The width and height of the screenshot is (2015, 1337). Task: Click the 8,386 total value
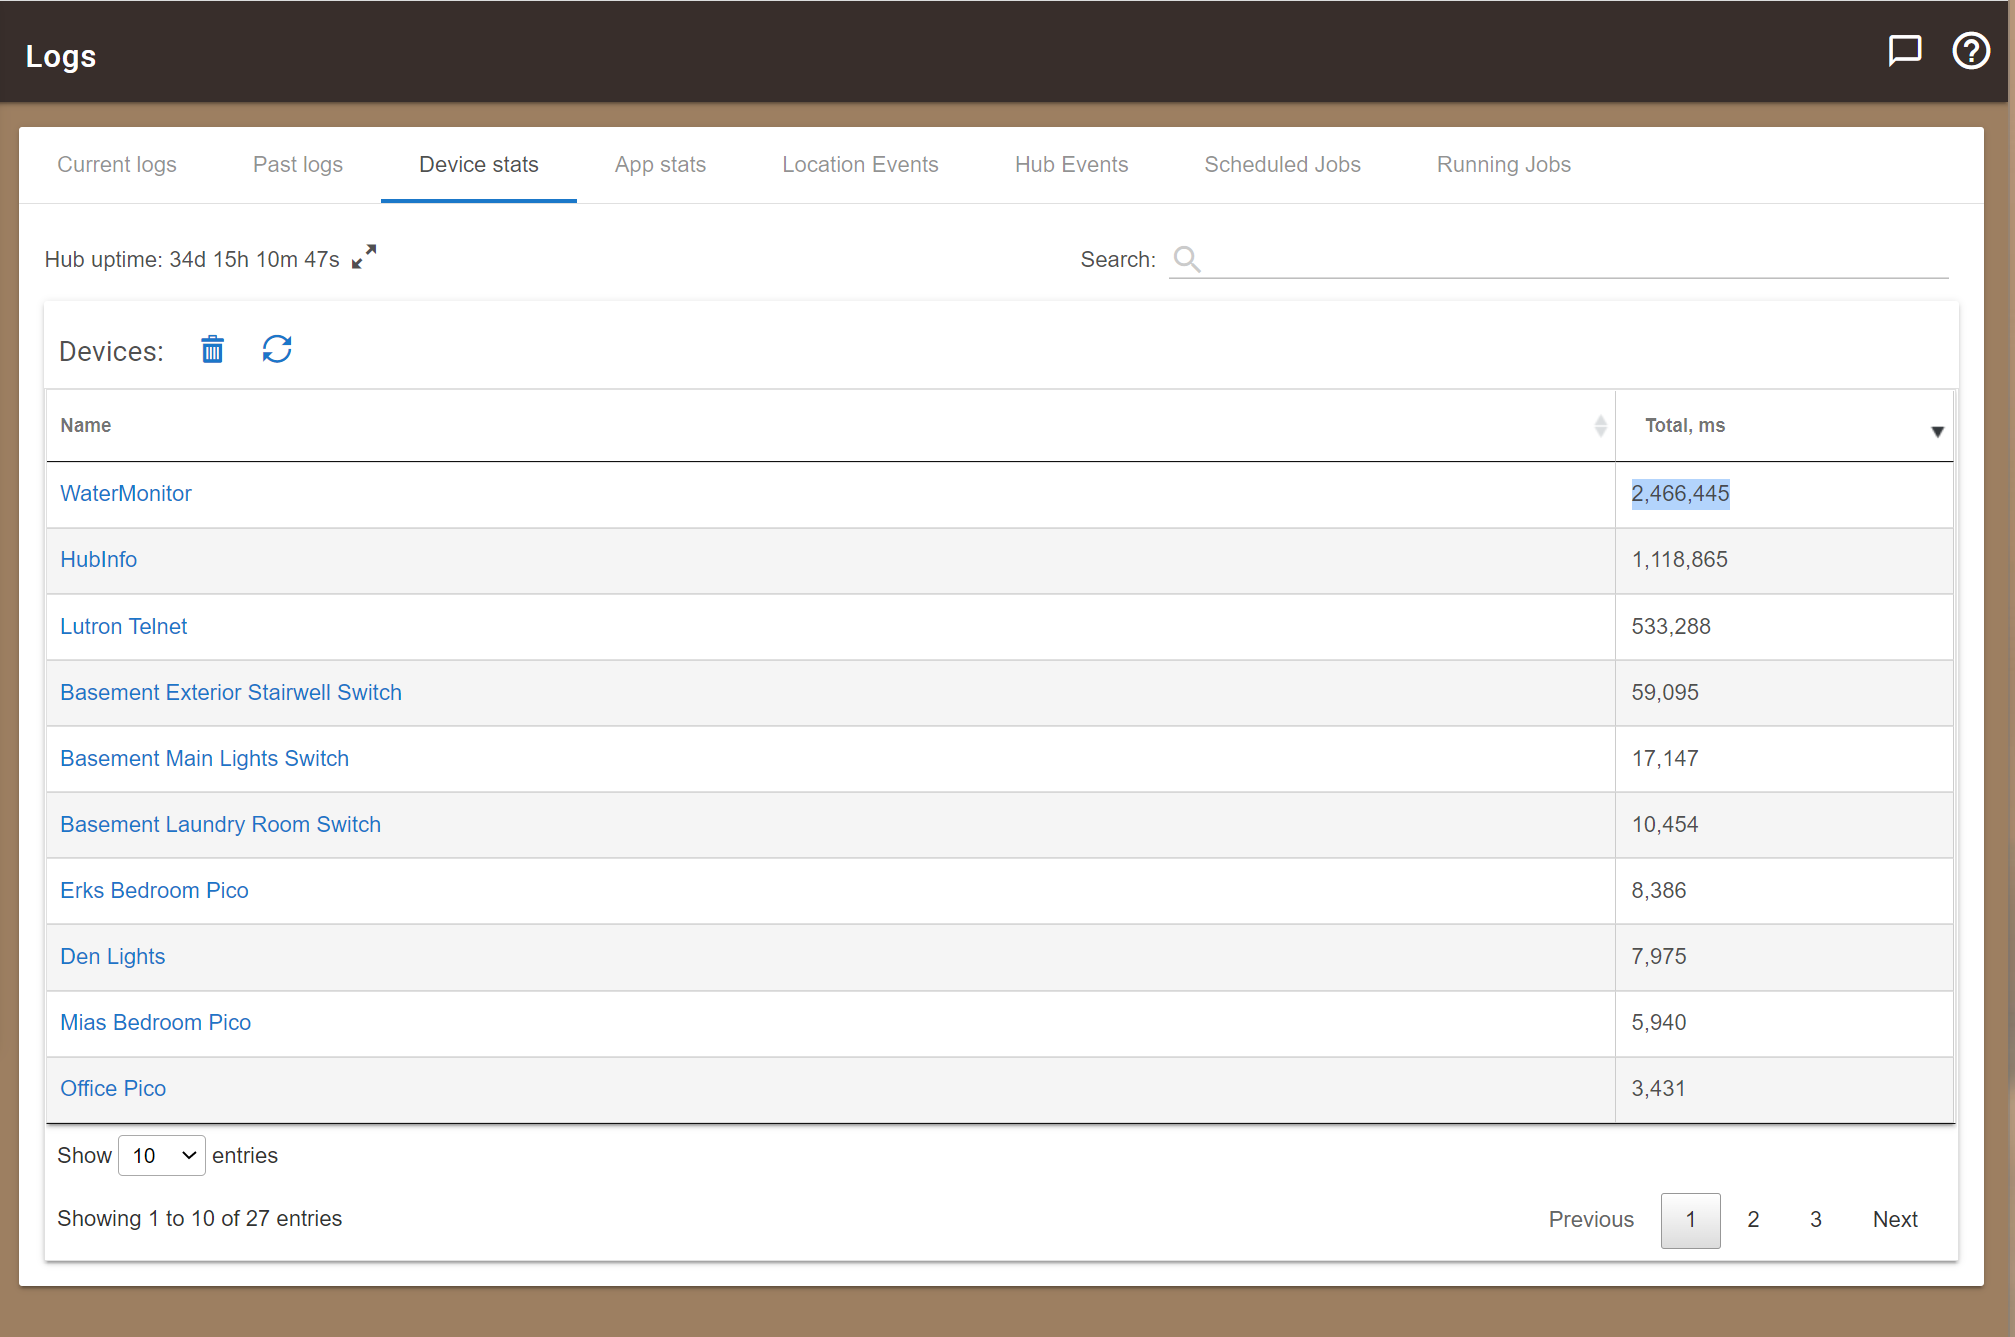click(1659, 891)
